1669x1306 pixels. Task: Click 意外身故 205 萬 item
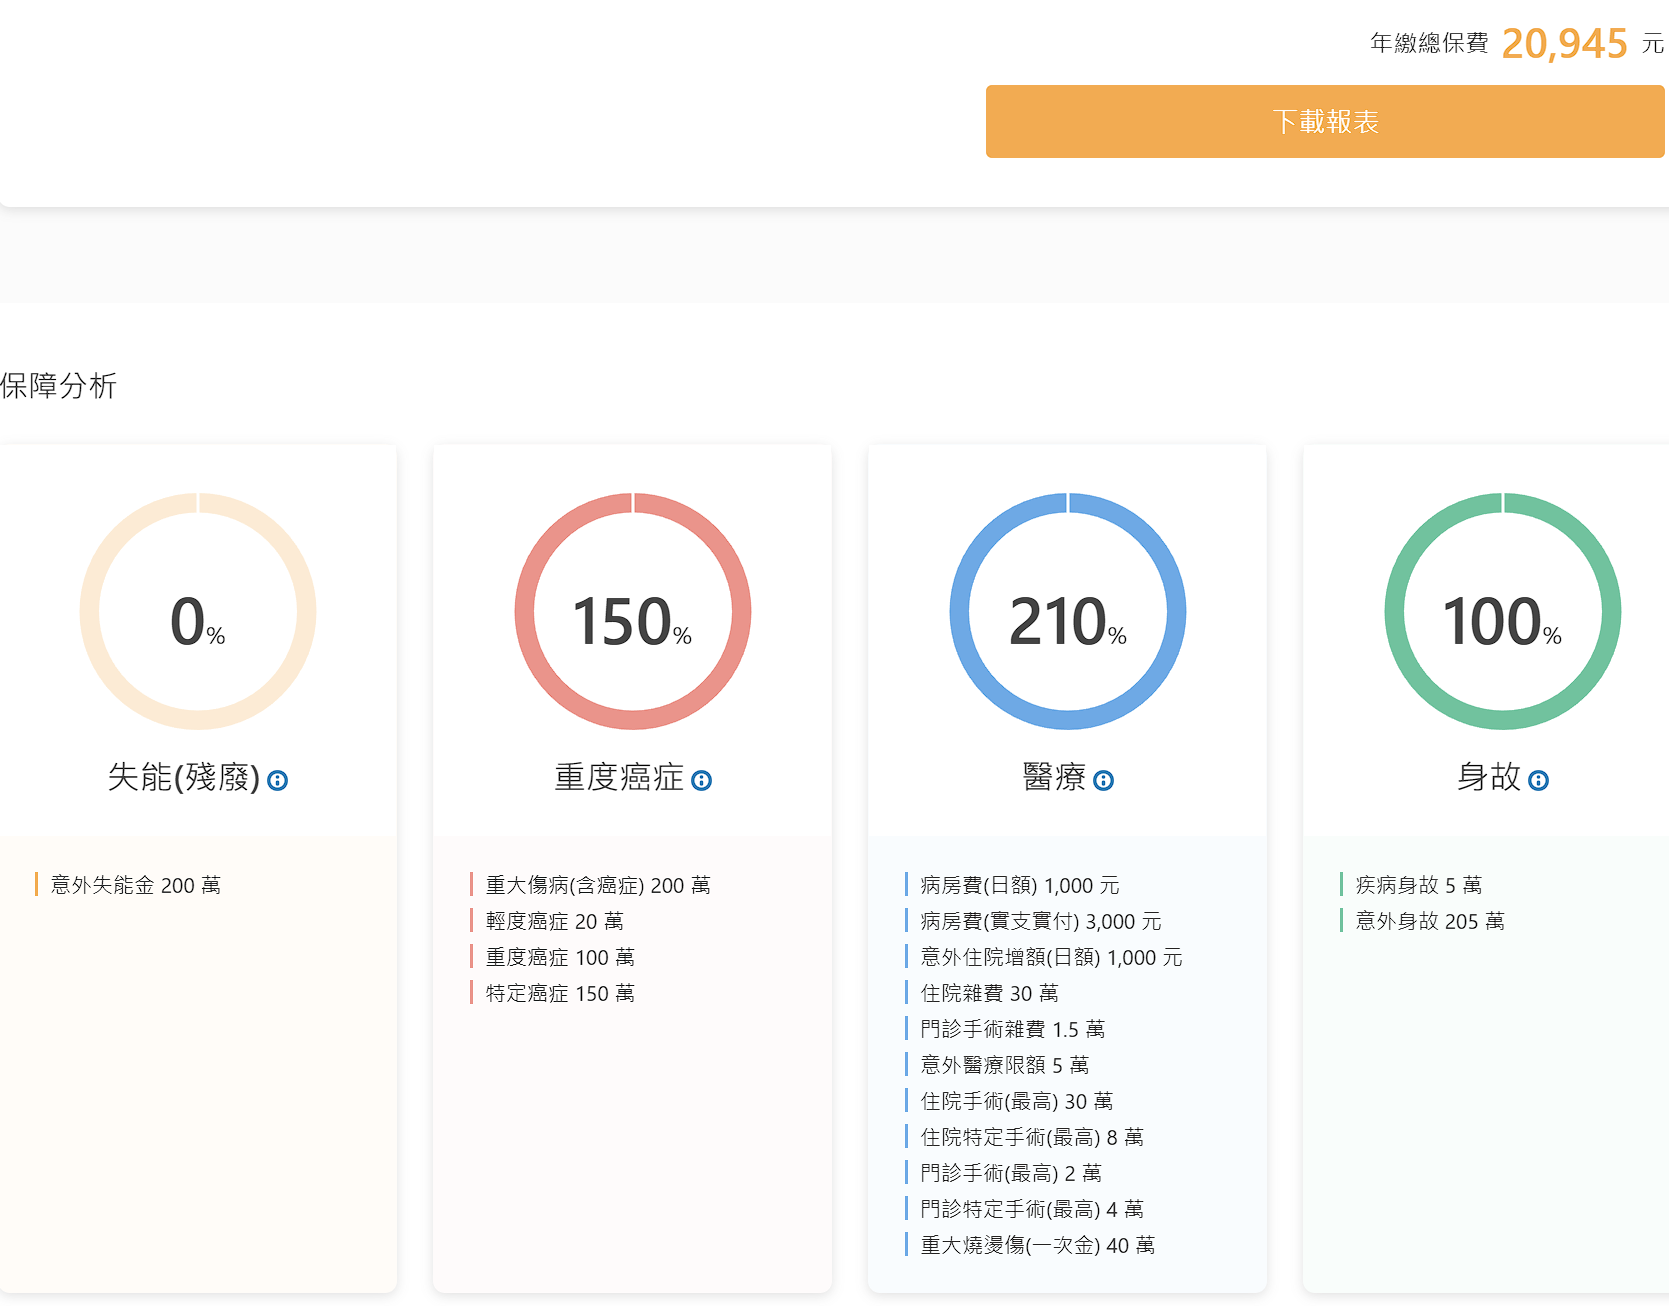click(1430, 921)
